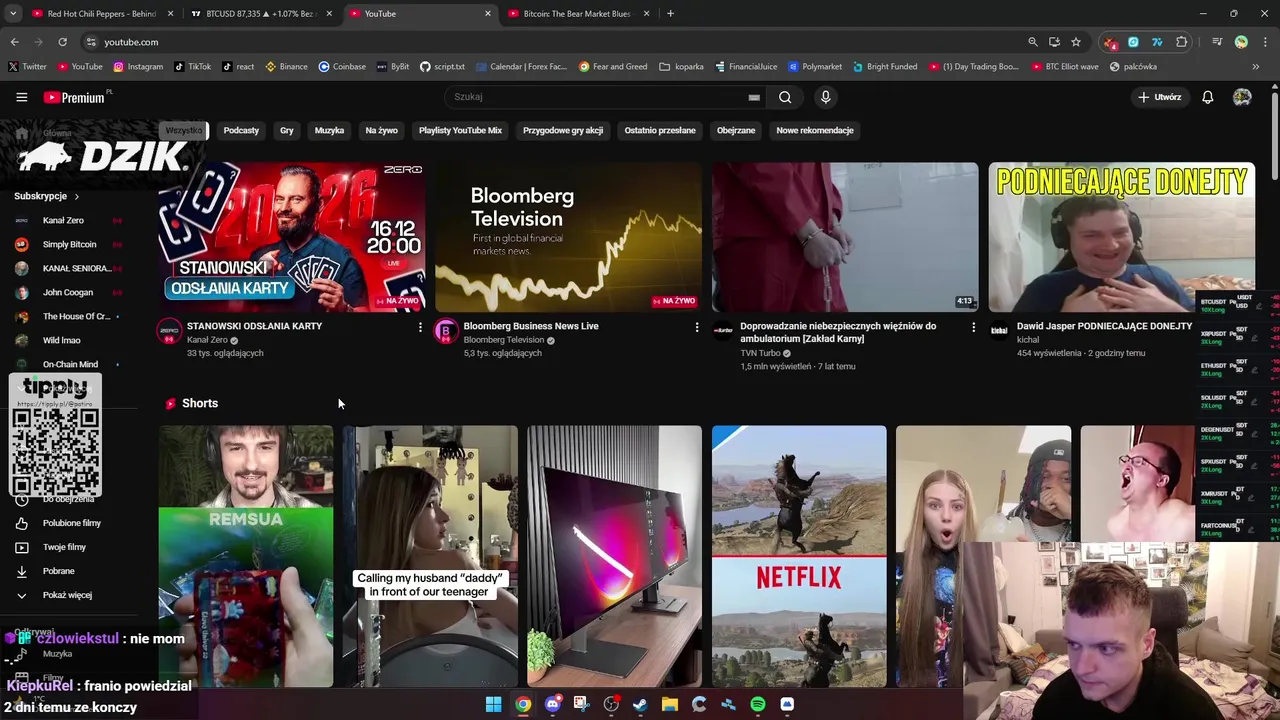Select the Ostatnio przesłane chip

point(660,130)
